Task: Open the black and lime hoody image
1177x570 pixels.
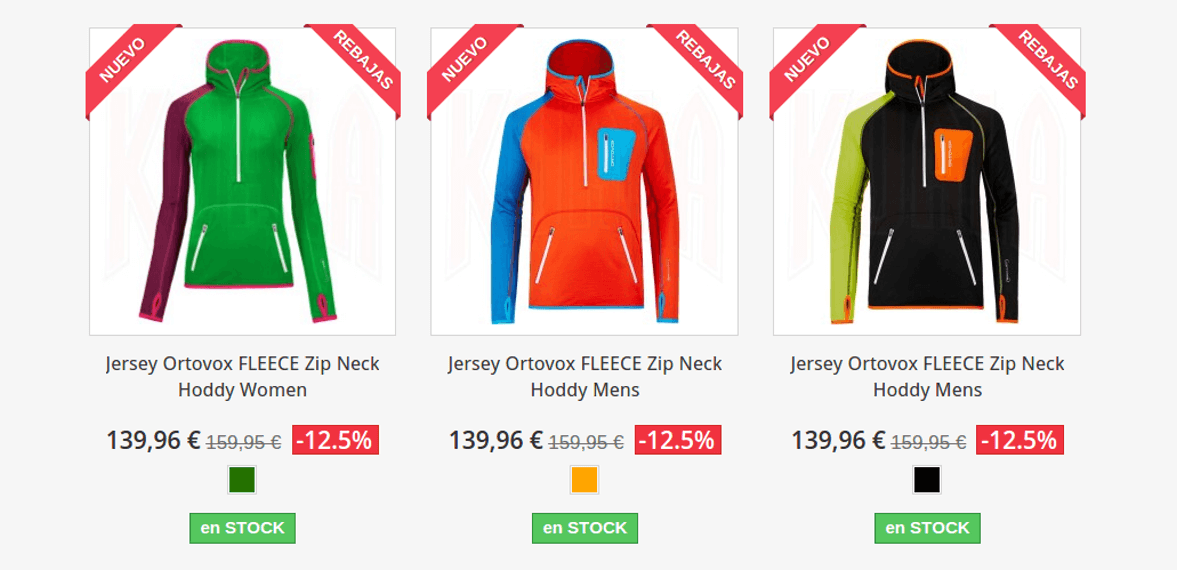Action: tap(926, 181)
